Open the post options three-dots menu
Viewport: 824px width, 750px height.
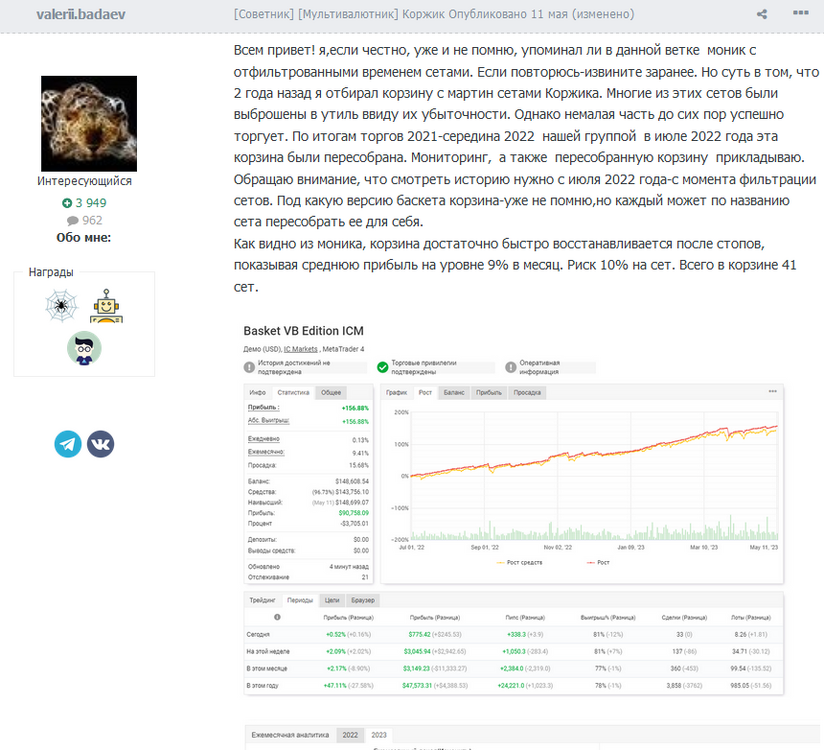800,13
